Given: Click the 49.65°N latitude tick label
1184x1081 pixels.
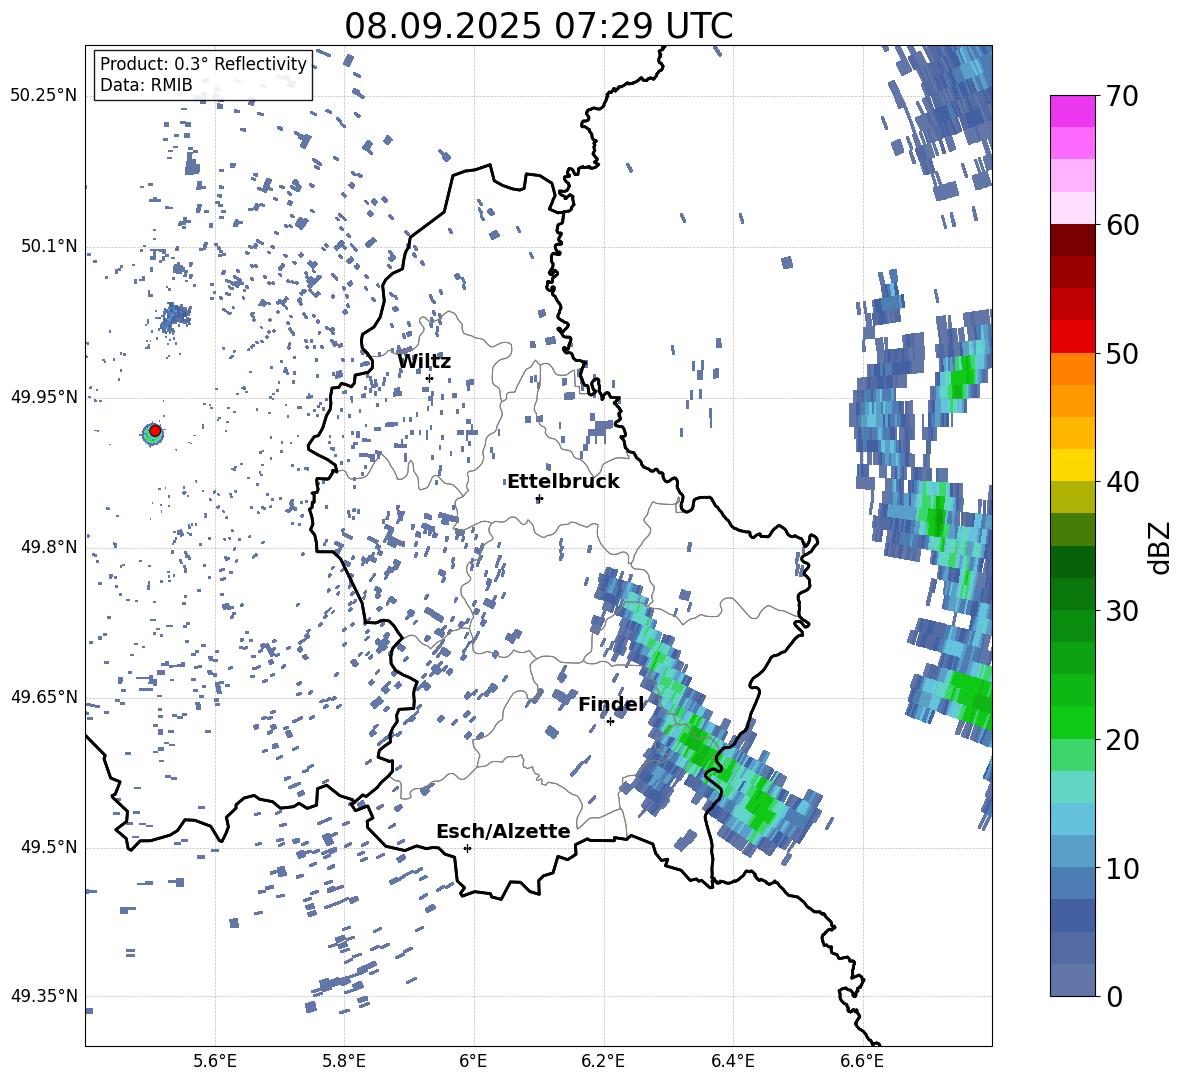Looking at the screenshot, I should [x=44, y=696].
